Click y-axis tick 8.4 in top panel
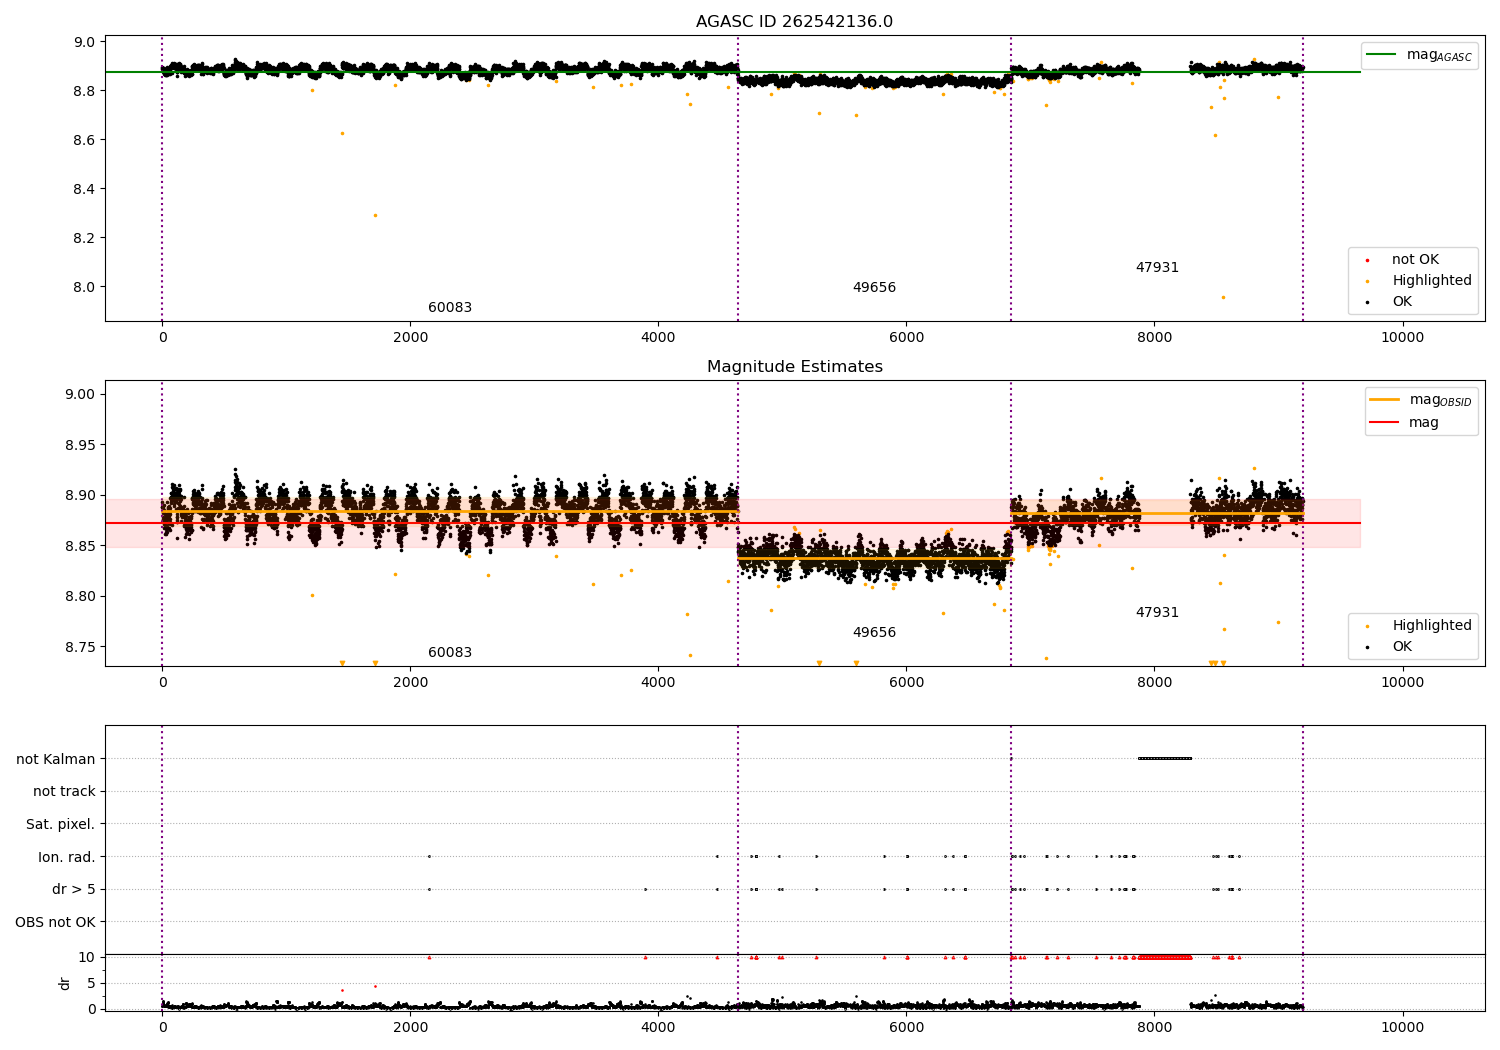Image resolution: width=1500 pixels, height=1050 pixels. [84, 190]
